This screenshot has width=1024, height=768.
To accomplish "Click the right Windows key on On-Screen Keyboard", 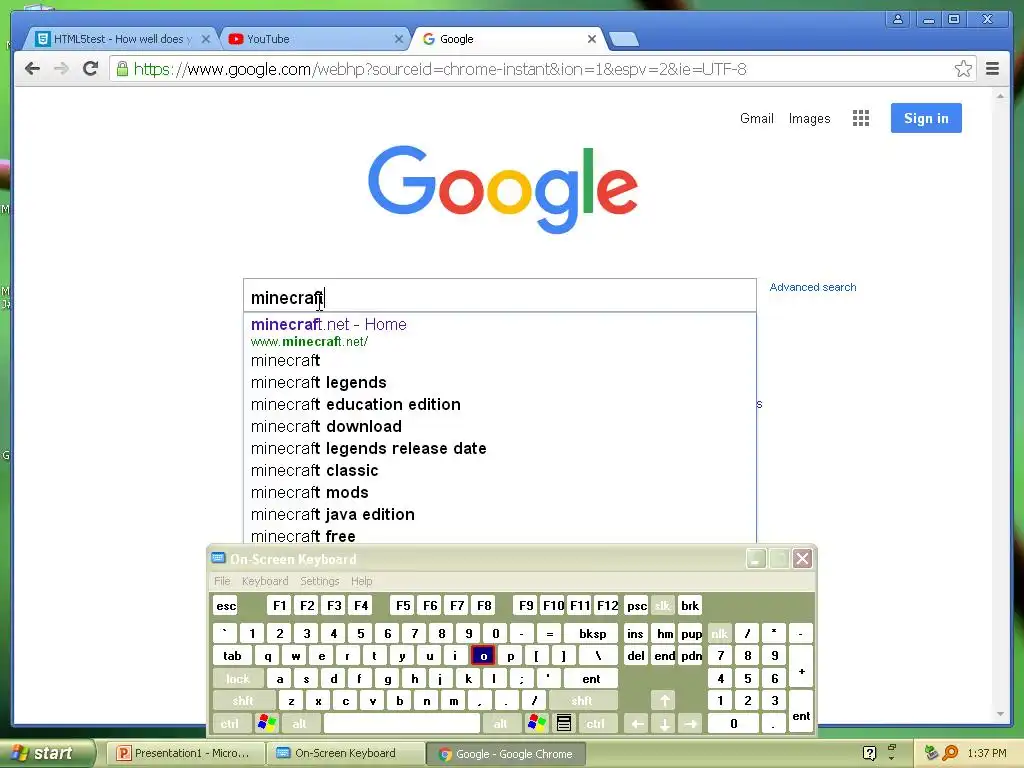I will [537, 723].
